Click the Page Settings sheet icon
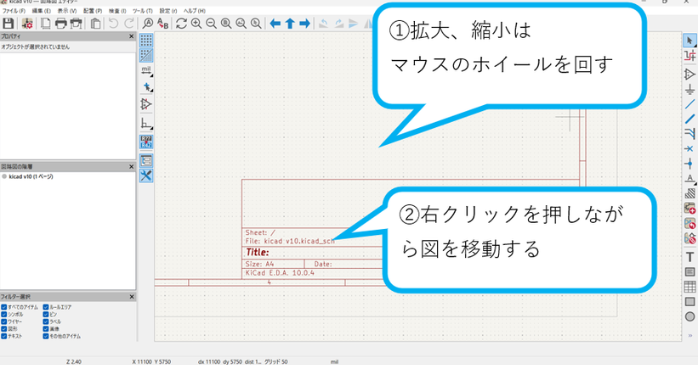 [x=45, y=23]
